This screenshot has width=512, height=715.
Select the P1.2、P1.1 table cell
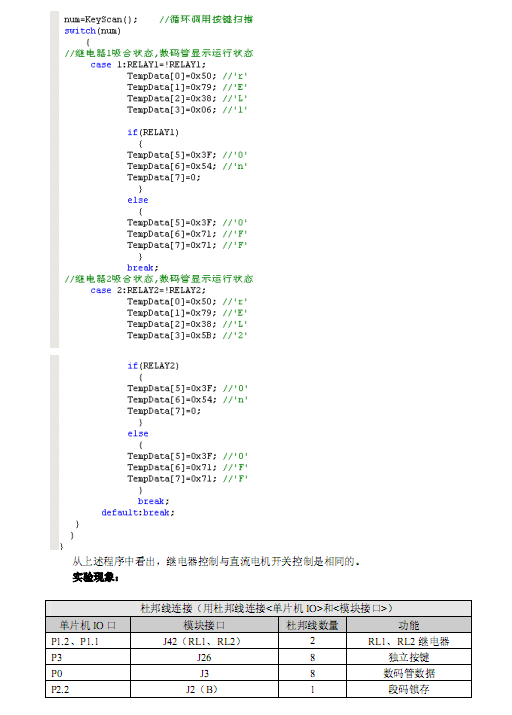click(88, 641)
